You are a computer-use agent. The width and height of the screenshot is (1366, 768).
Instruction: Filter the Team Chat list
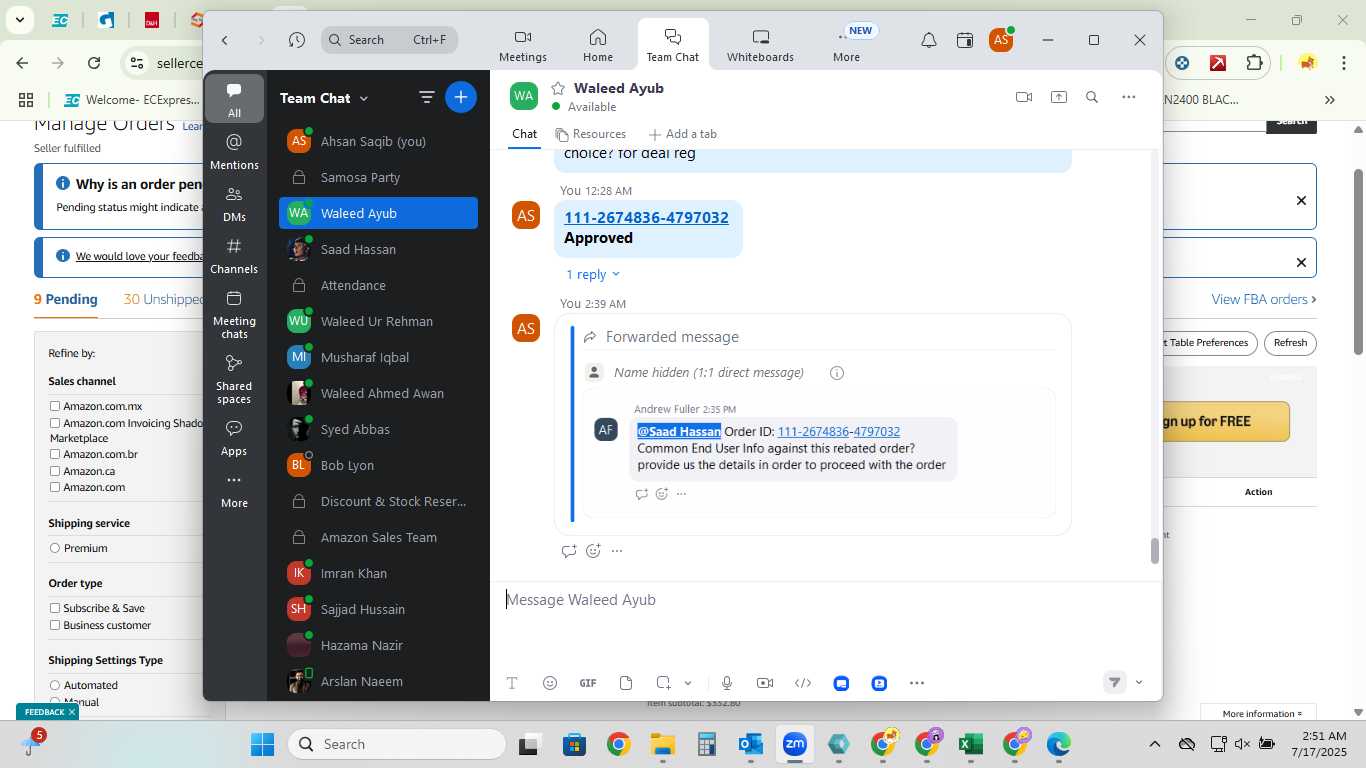click(x=426, y=97)
